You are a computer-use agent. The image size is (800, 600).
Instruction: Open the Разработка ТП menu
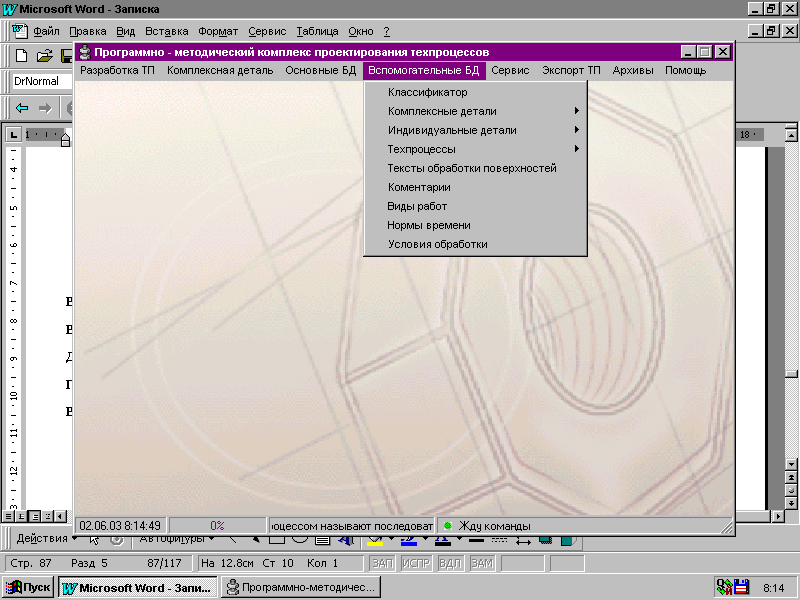click(x=117, y=70)
